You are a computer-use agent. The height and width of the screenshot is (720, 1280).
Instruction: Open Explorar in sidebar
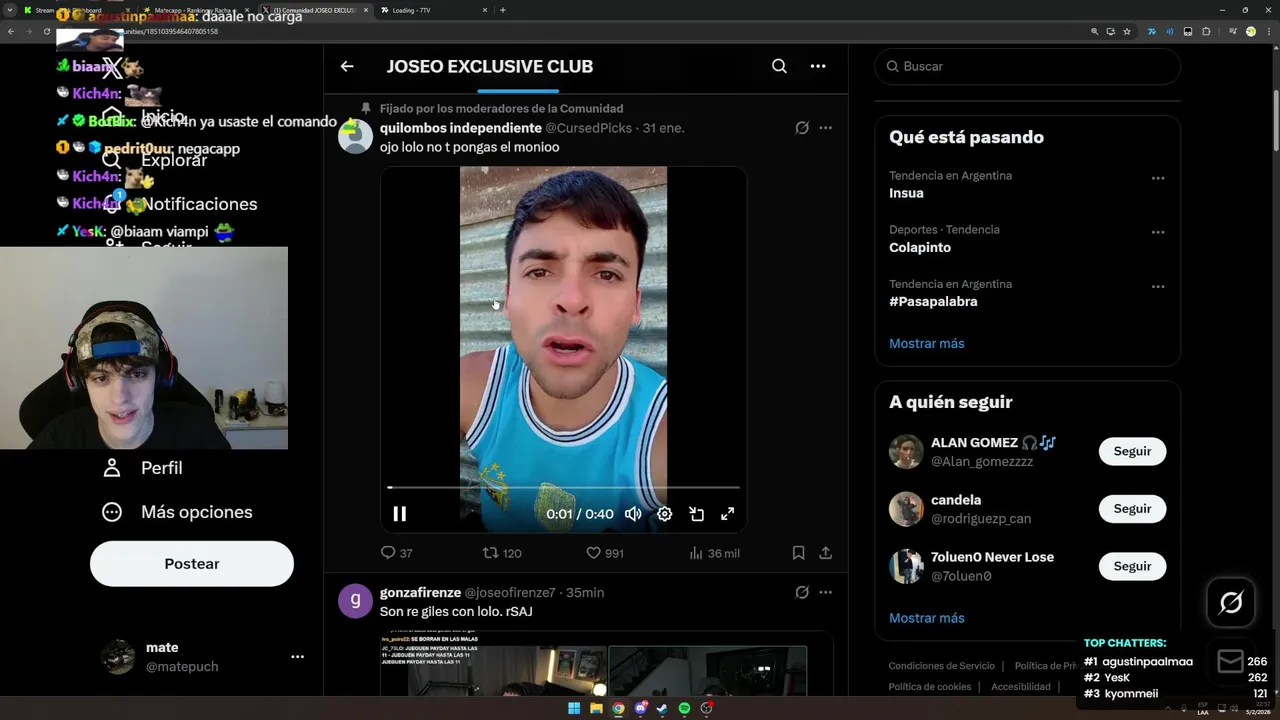coord(155,160)
